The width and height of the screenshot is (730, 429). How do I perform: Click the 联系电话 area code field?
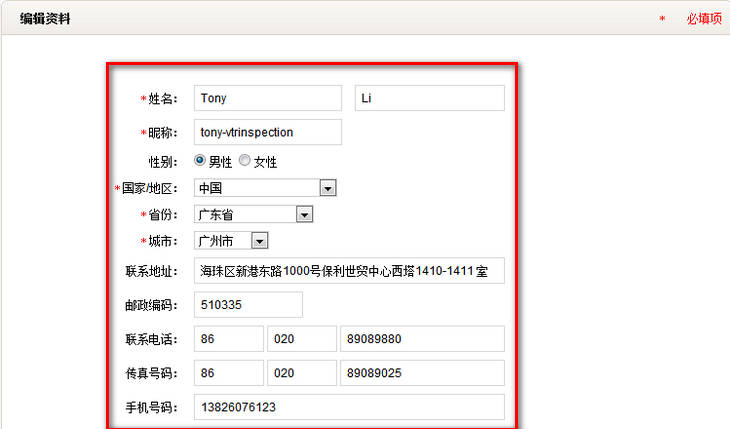(x=301, y=339)
